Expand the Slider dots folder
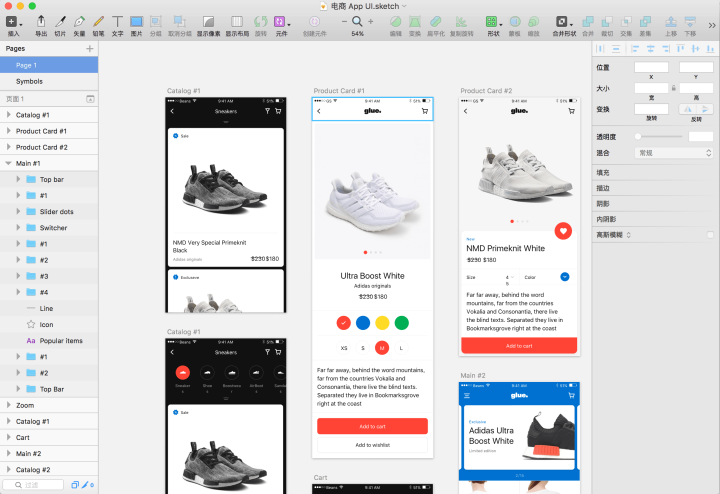The height and width of the screenshot is (494, 720). [x=18, y=211]
